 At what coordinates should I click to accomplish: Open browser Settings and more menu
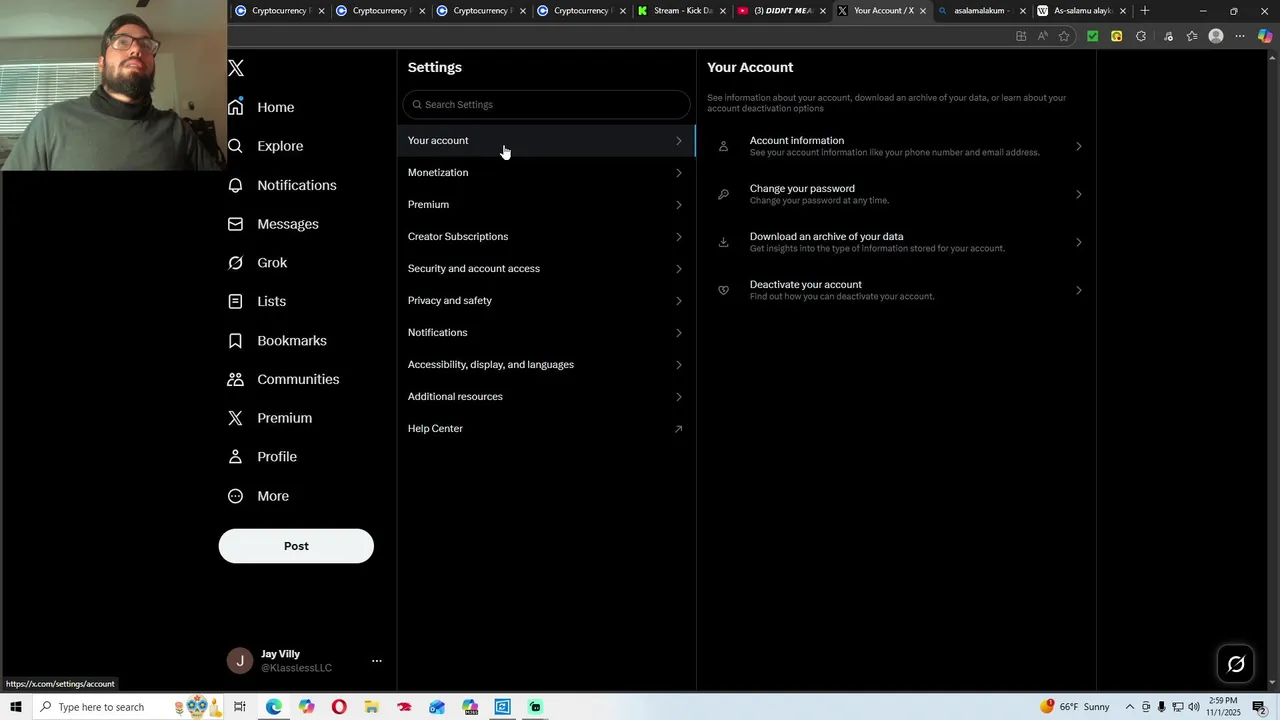tap(1240, 36)
